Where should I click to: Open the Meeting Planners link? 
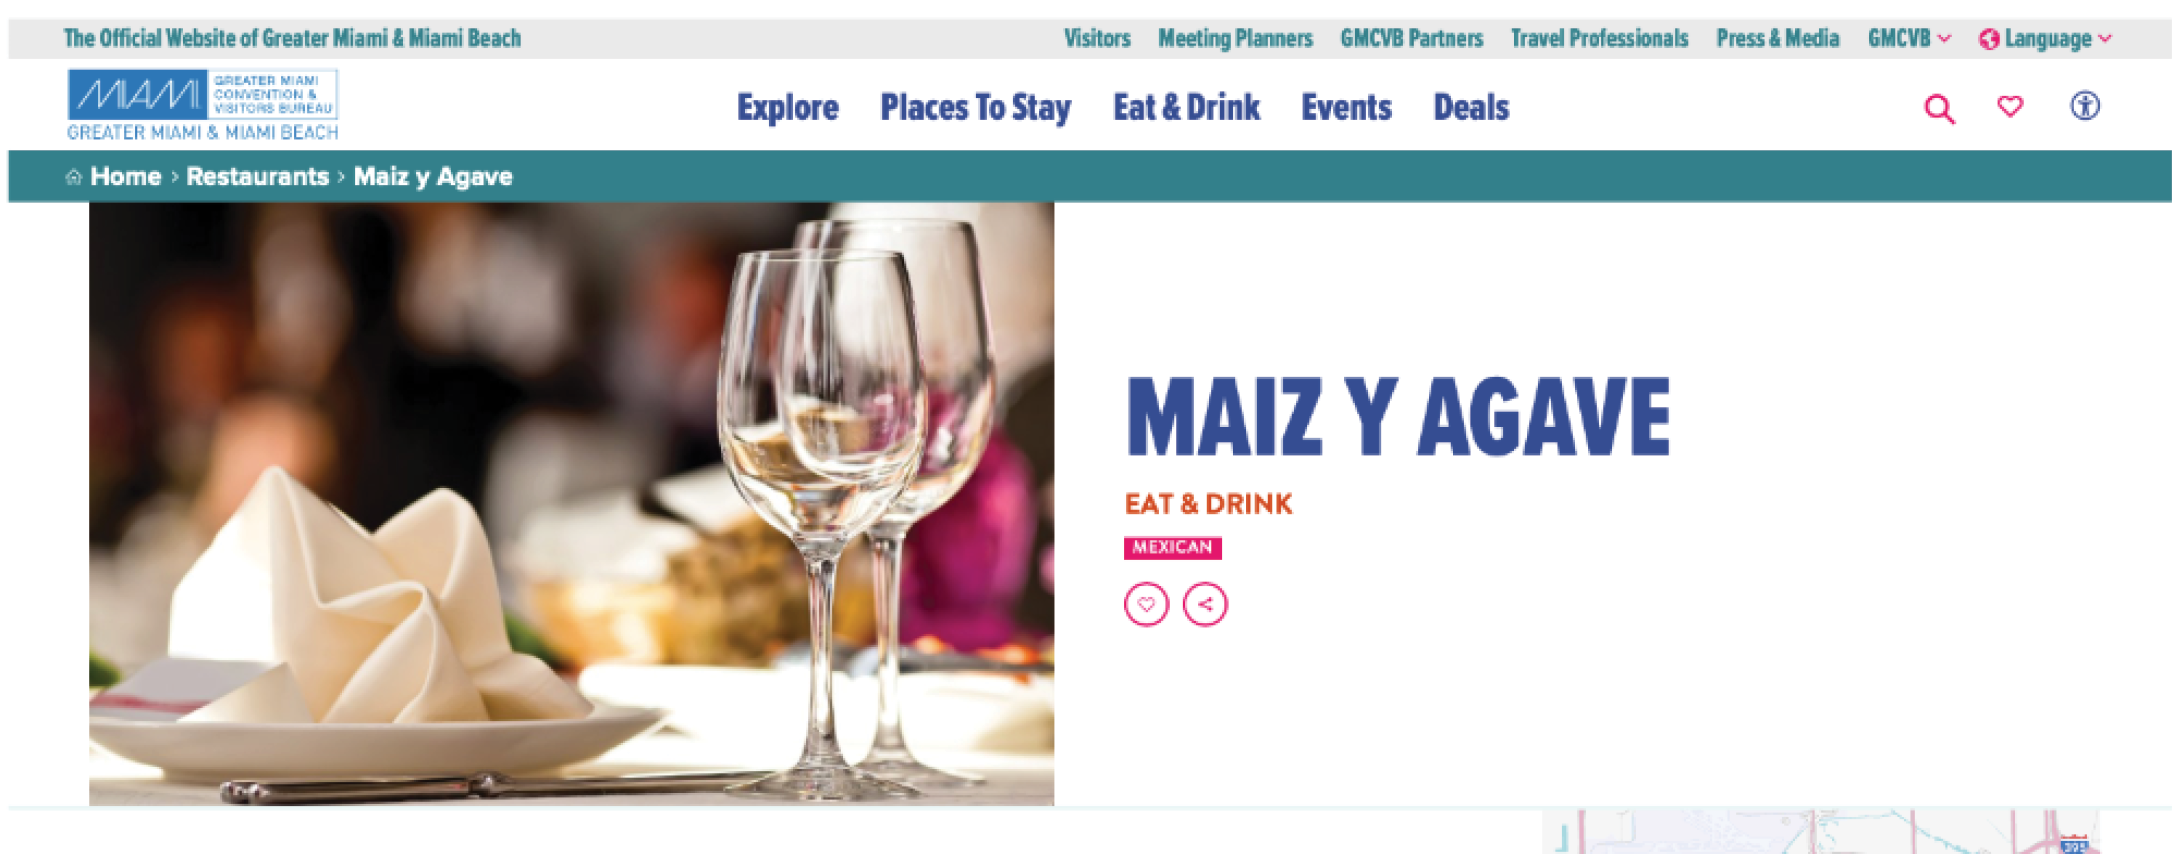click(1235, 38)
